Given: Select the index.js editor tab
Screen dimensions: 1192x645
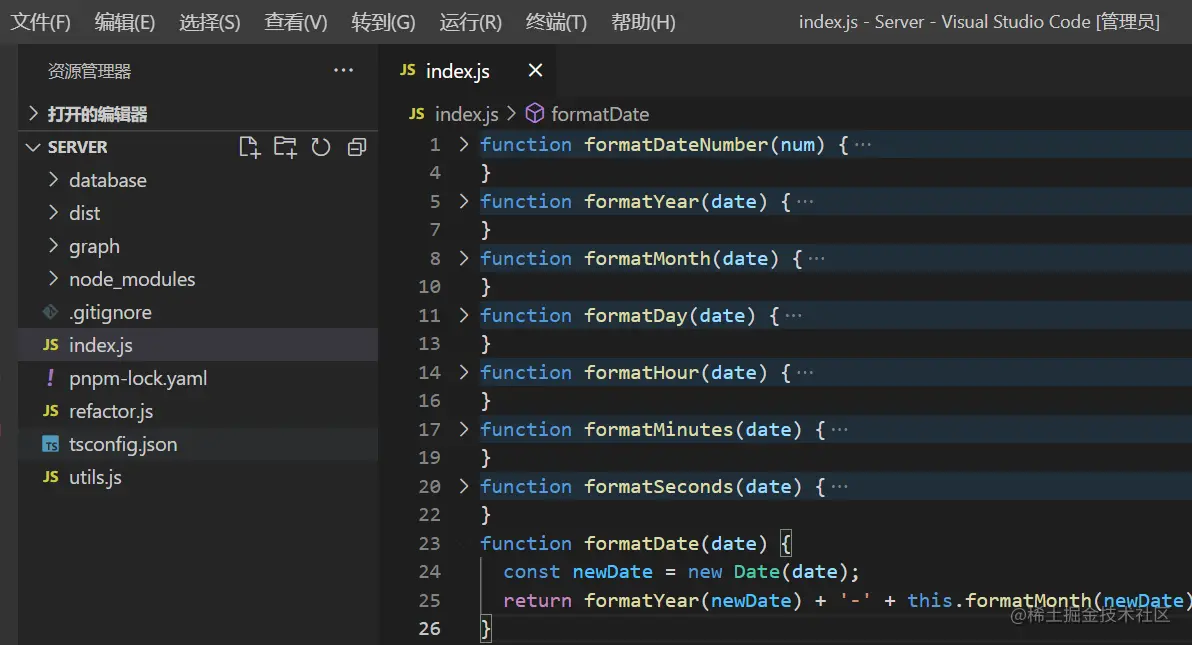Looking at the screenshot, I should pos(457,71).
